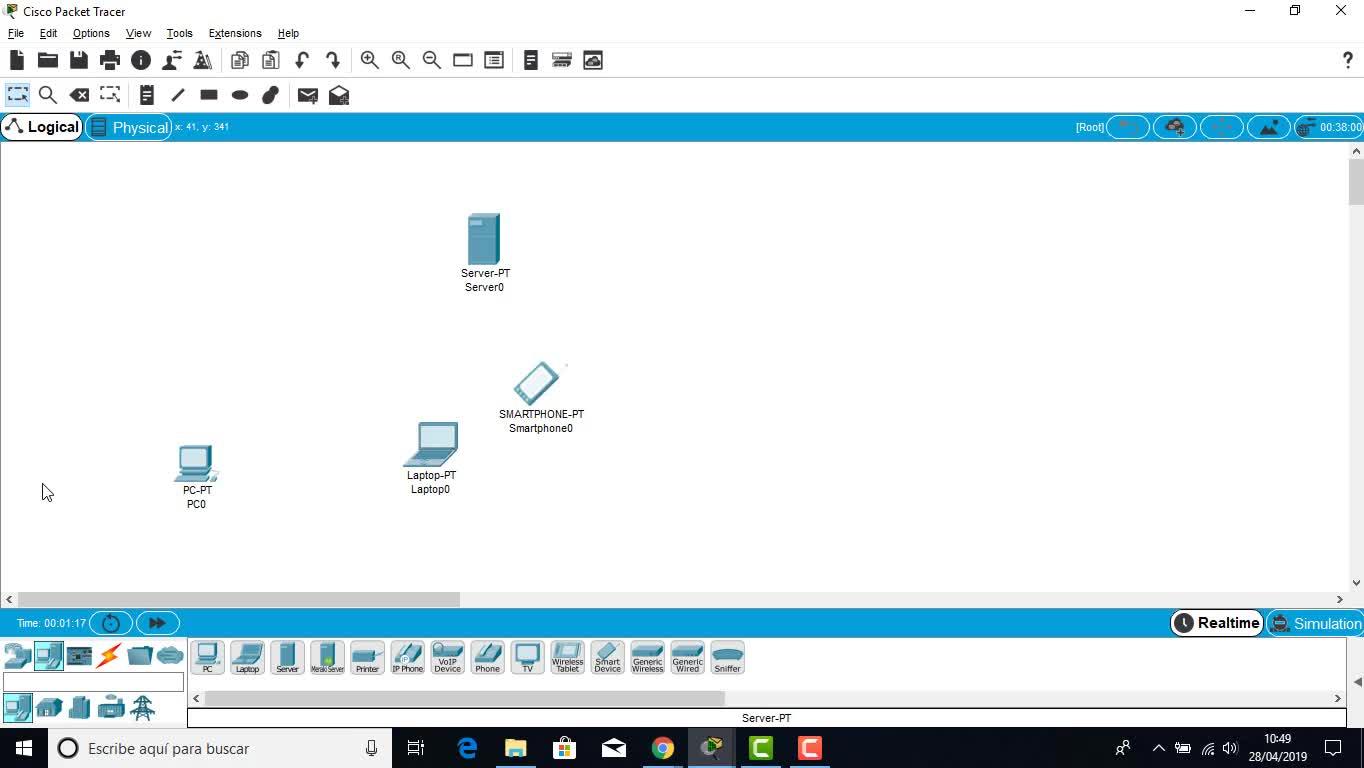Pick the PC device from palette
1364x768 pixels.
point(207,657)
